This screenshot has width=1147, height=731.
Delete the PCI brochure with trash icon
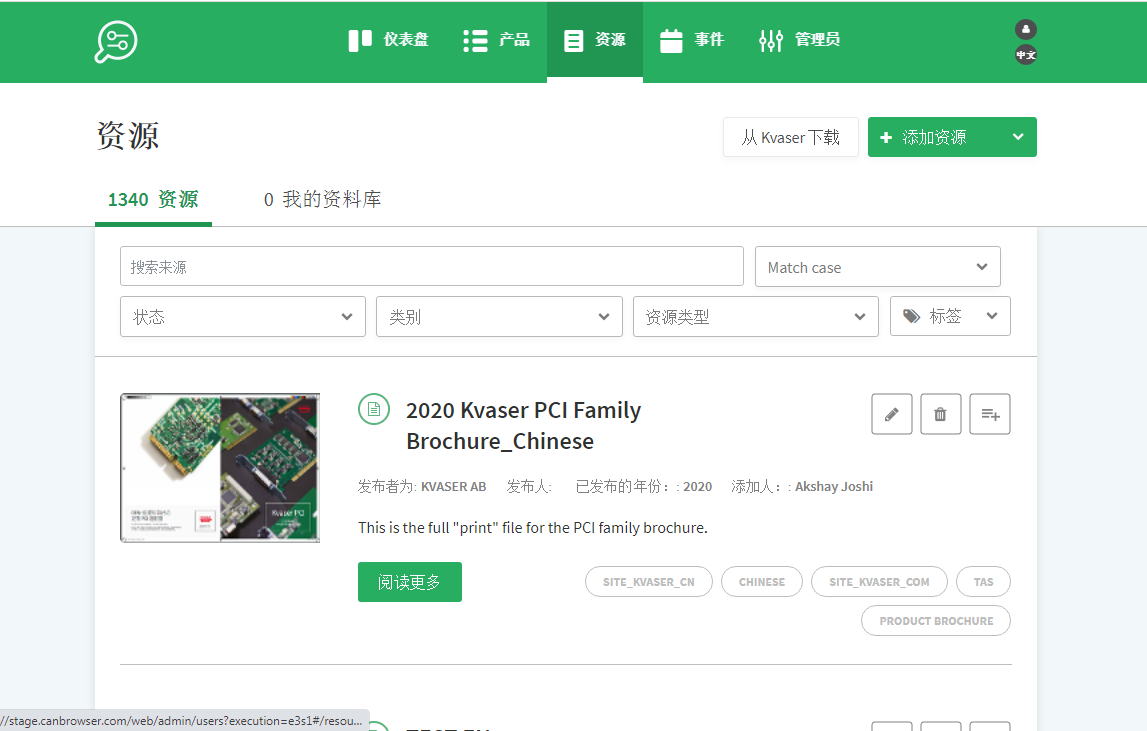pyautogui.click(x=941, y=414)
